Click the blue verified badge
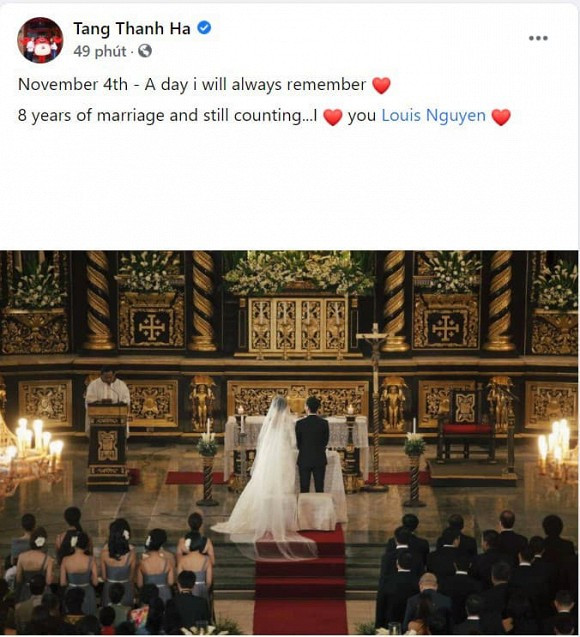This screenshot has height=637, width=580. tap(204, 28)
